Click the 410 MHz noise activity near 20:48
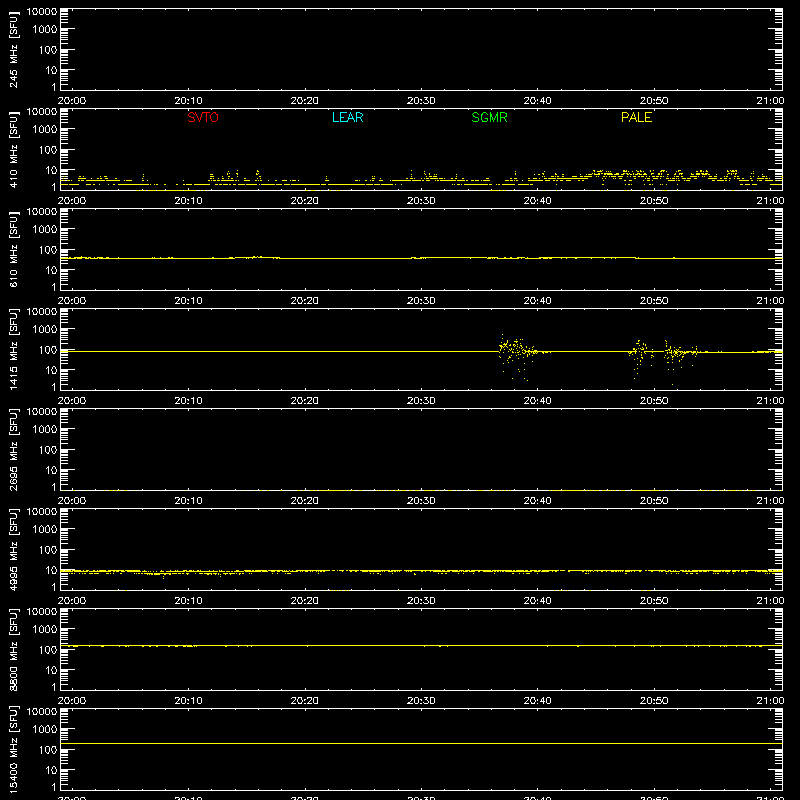Screen dimensions: 800x800 coord(630,175)
